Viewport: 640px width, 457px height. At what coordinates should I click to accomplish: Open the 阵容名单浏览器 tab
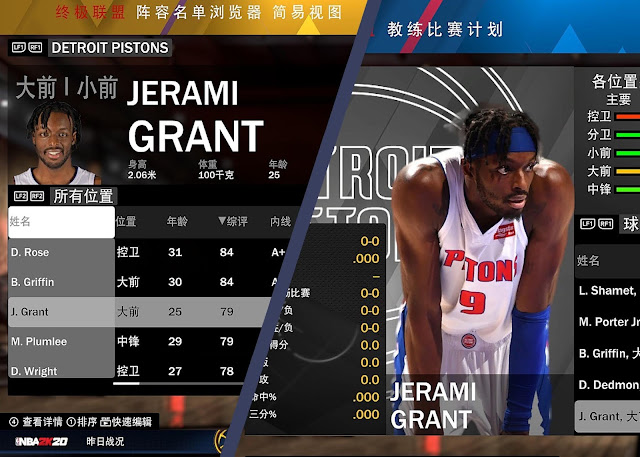coord(199,13)
